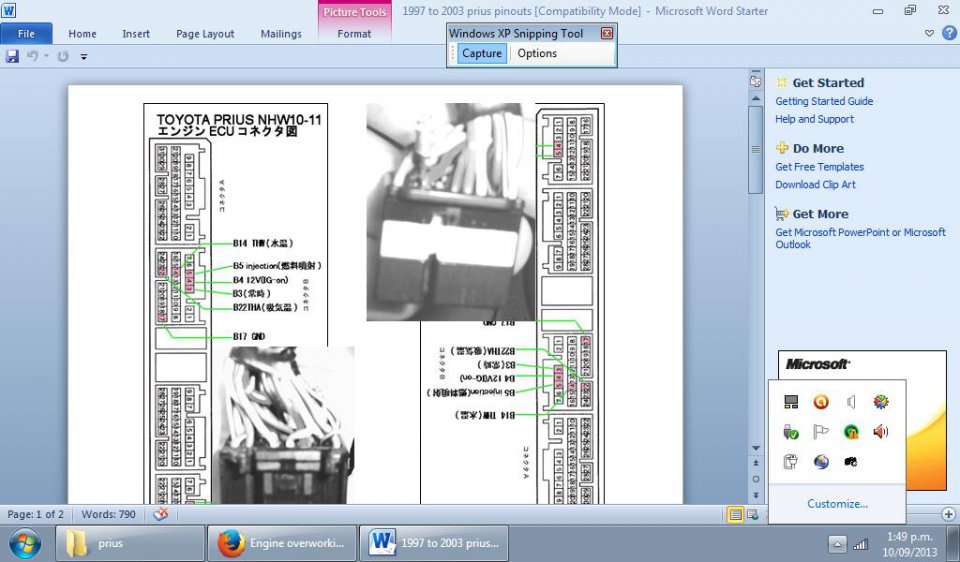Click the touchpad tray icon in popup
The width and height of the screenshot is (960, 562).
[x=791, y=402]
